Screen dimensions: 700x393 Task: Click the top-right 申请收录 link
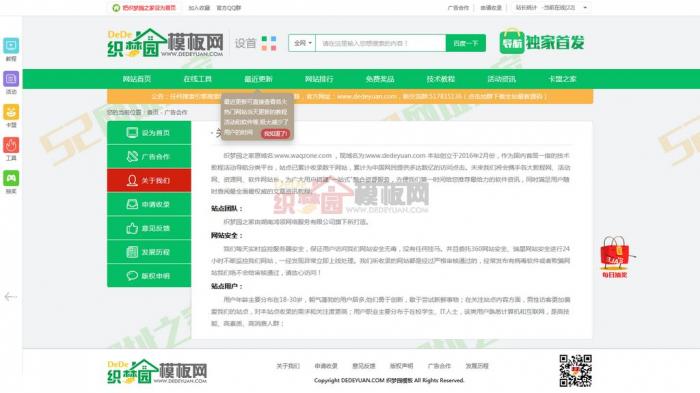491,8
